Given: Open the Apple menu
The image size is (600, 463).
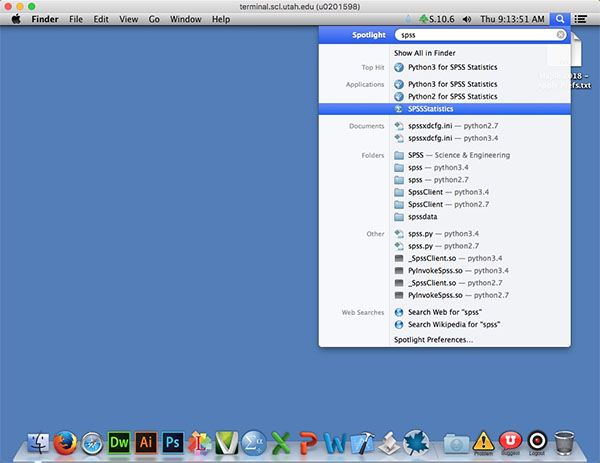Looking at the screenshot, I should click(x=16, y=19).
